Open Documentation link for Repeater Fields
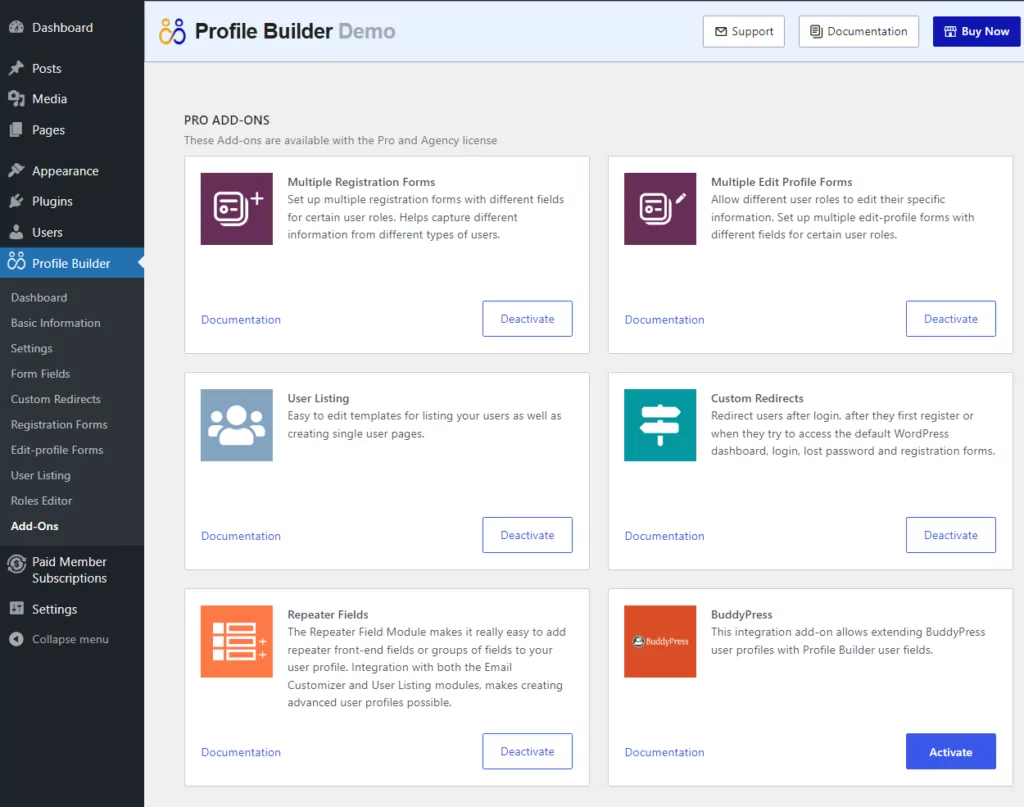 pos(241,752)
